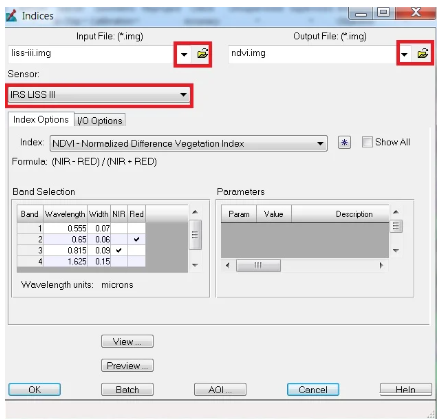
Task: Open input file browse folder icon
Action: point(202,54)
